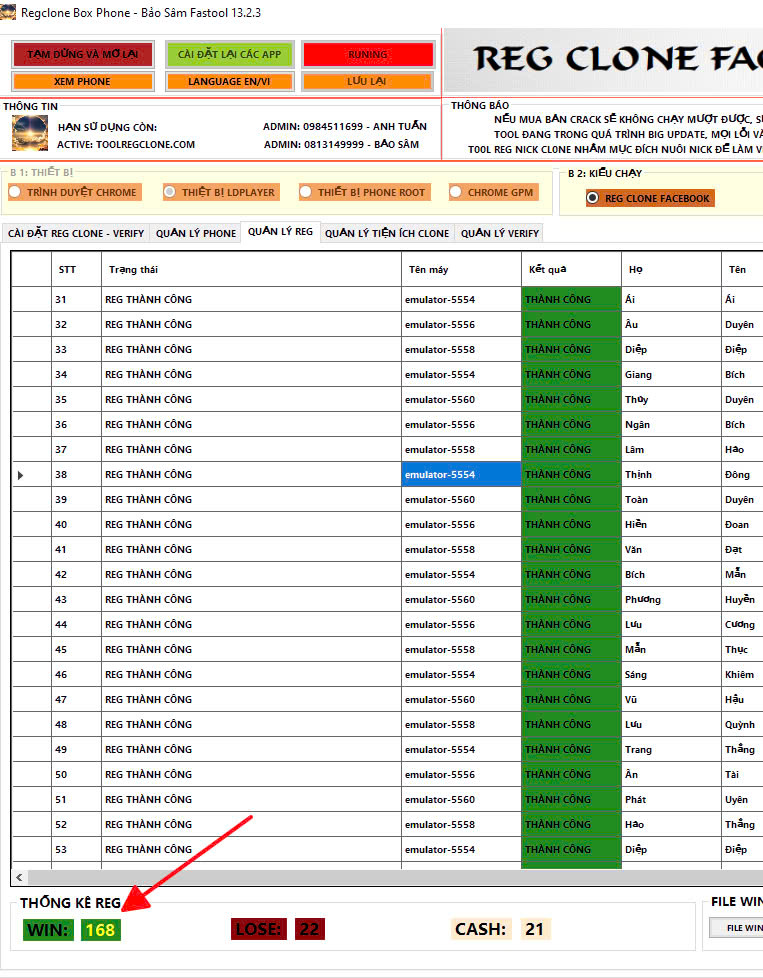This screenshot has height=978, width=763.
Task: Click the CASH count value 21
Action: (534, 929)
